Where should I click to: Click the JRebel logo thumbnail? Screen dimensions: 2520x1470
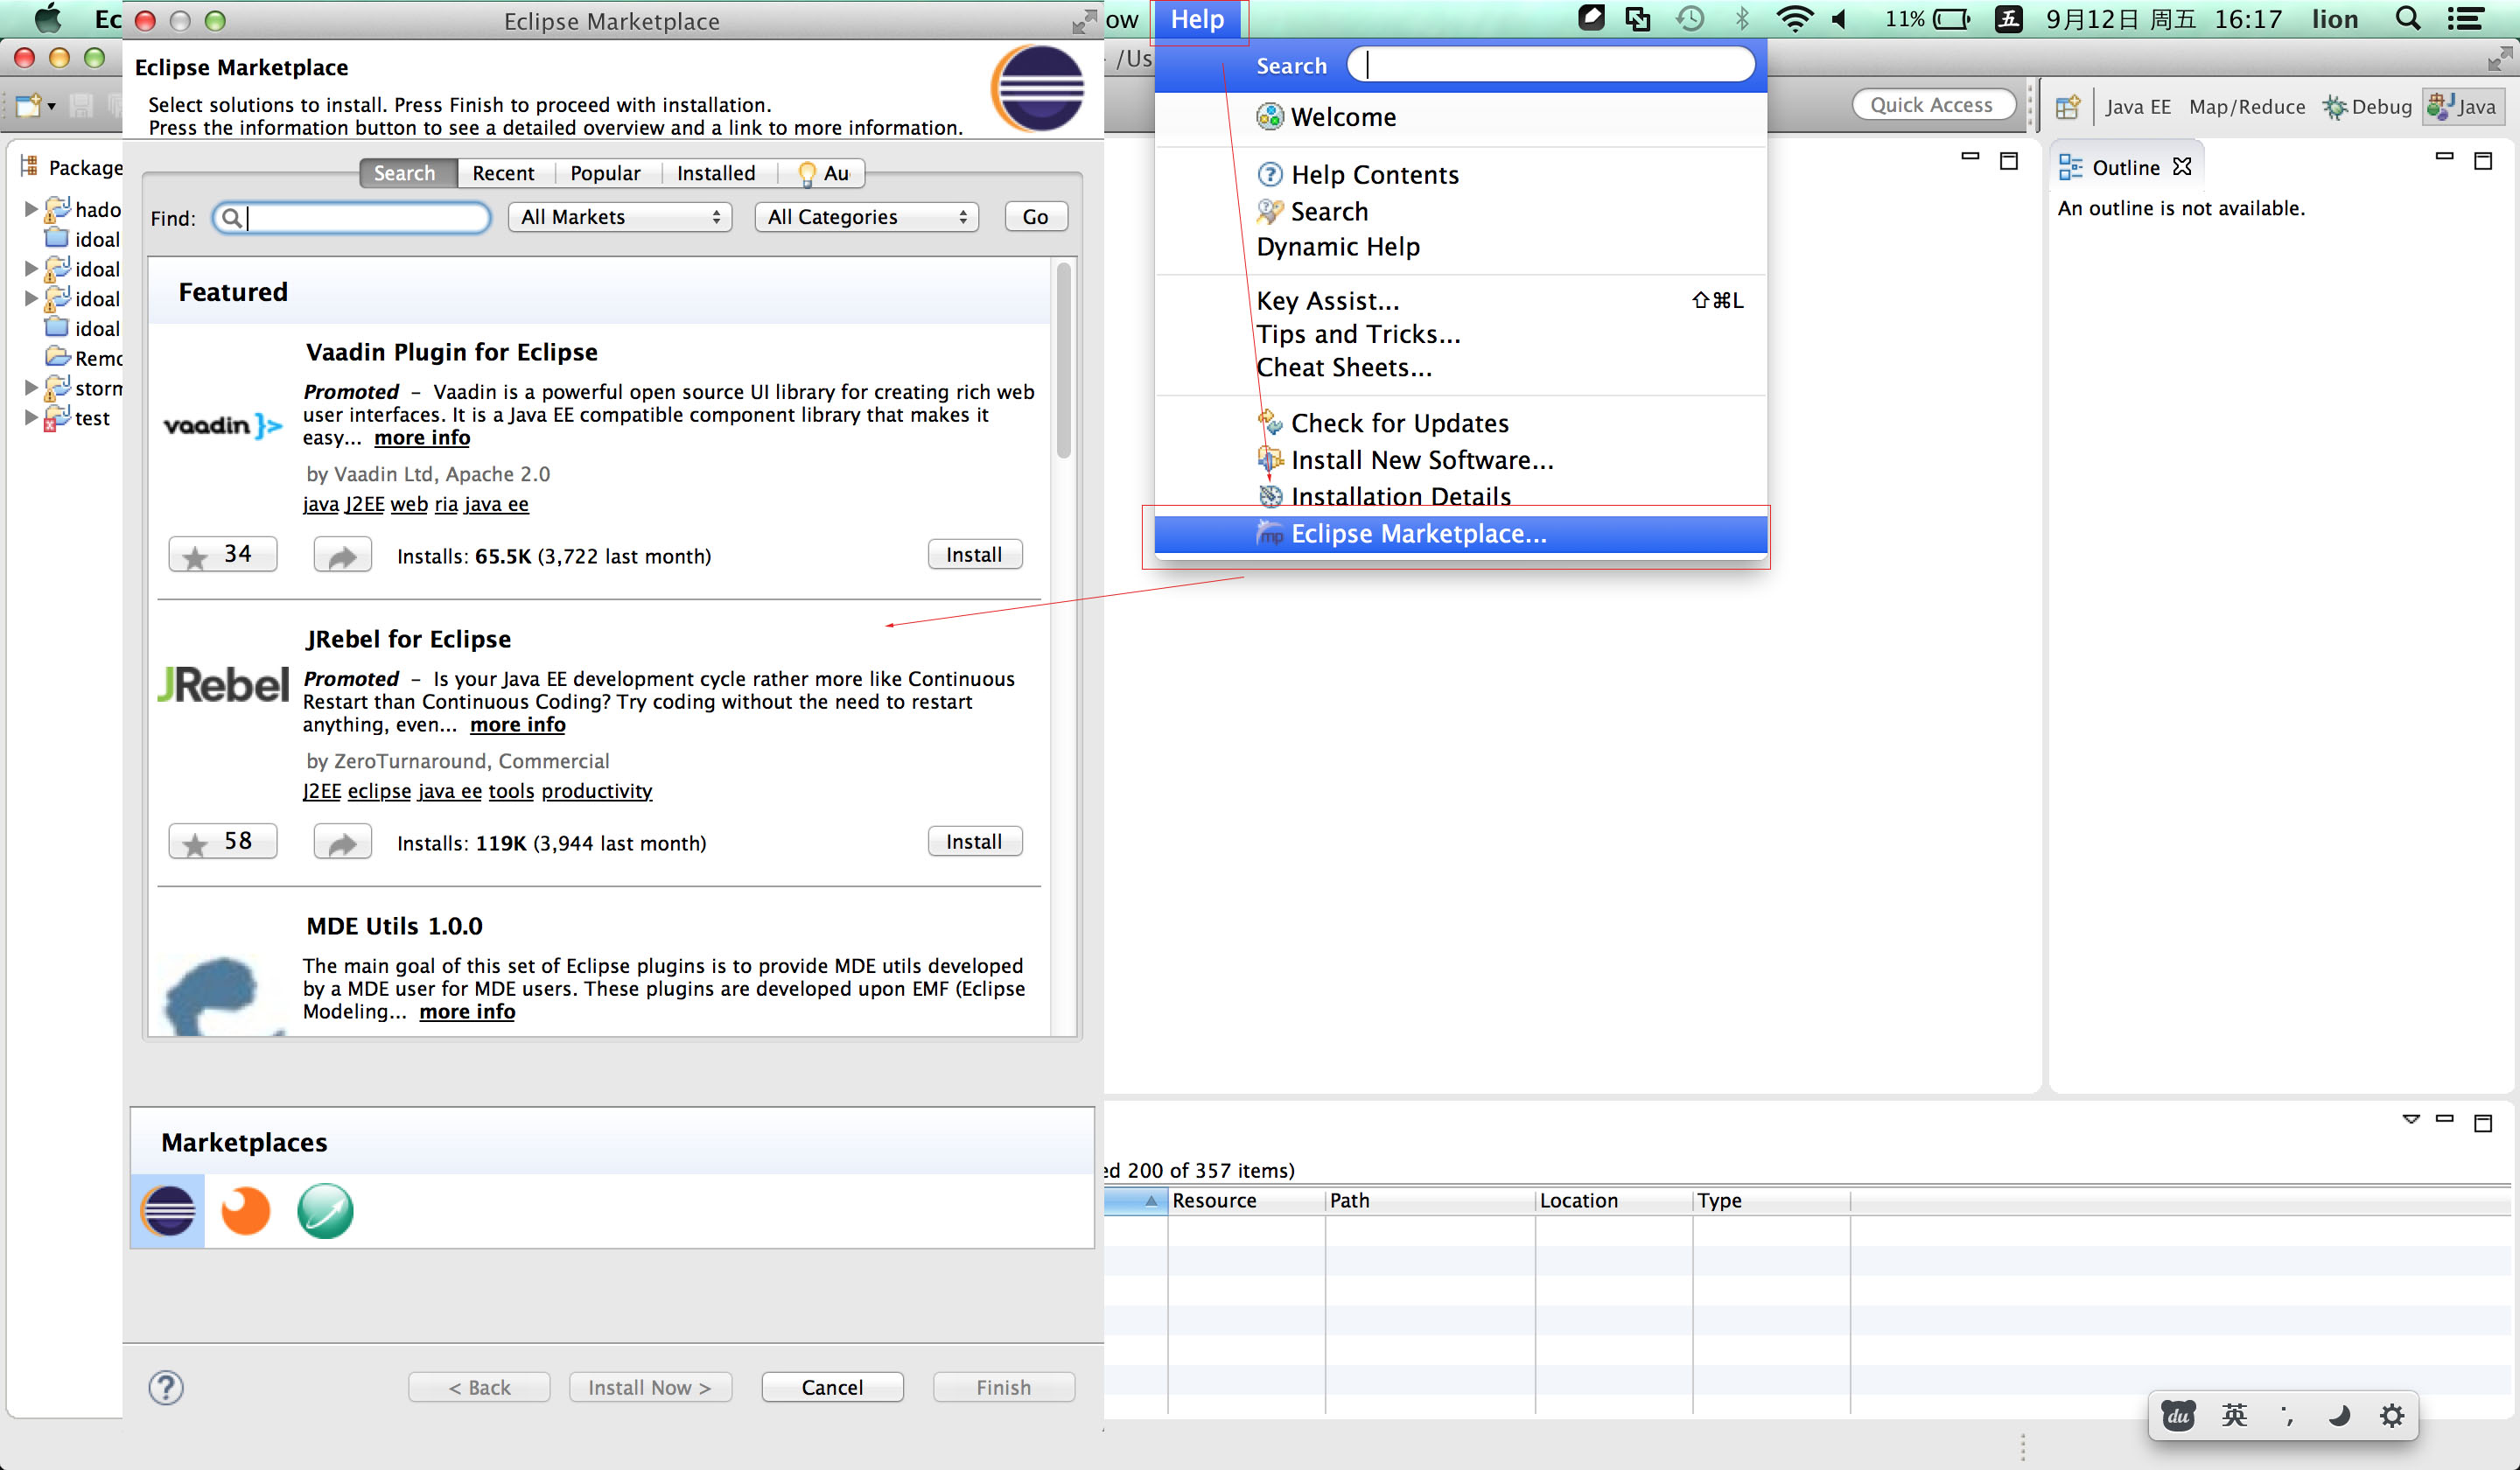pyautogui.click(x=223, y=685)
